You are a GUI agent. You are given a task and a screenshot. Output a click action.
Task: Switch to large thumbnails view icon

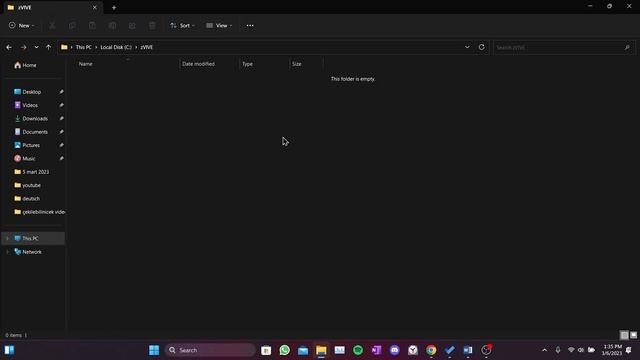pos(633,335)
